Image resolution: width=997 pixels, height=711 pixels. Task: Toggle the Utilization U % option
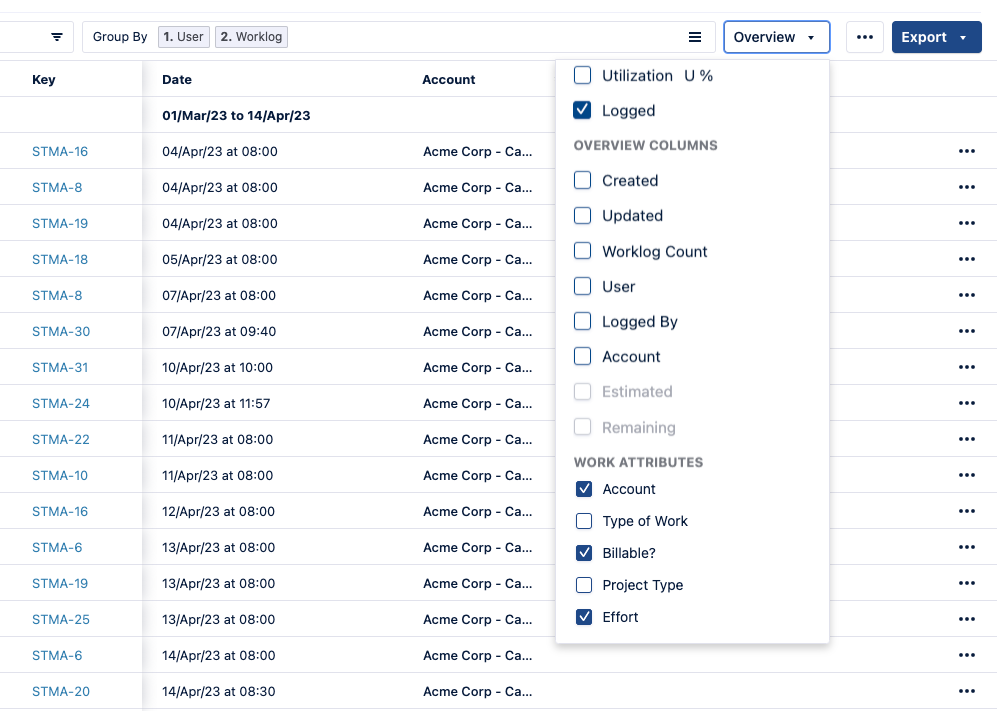point(583,76)
